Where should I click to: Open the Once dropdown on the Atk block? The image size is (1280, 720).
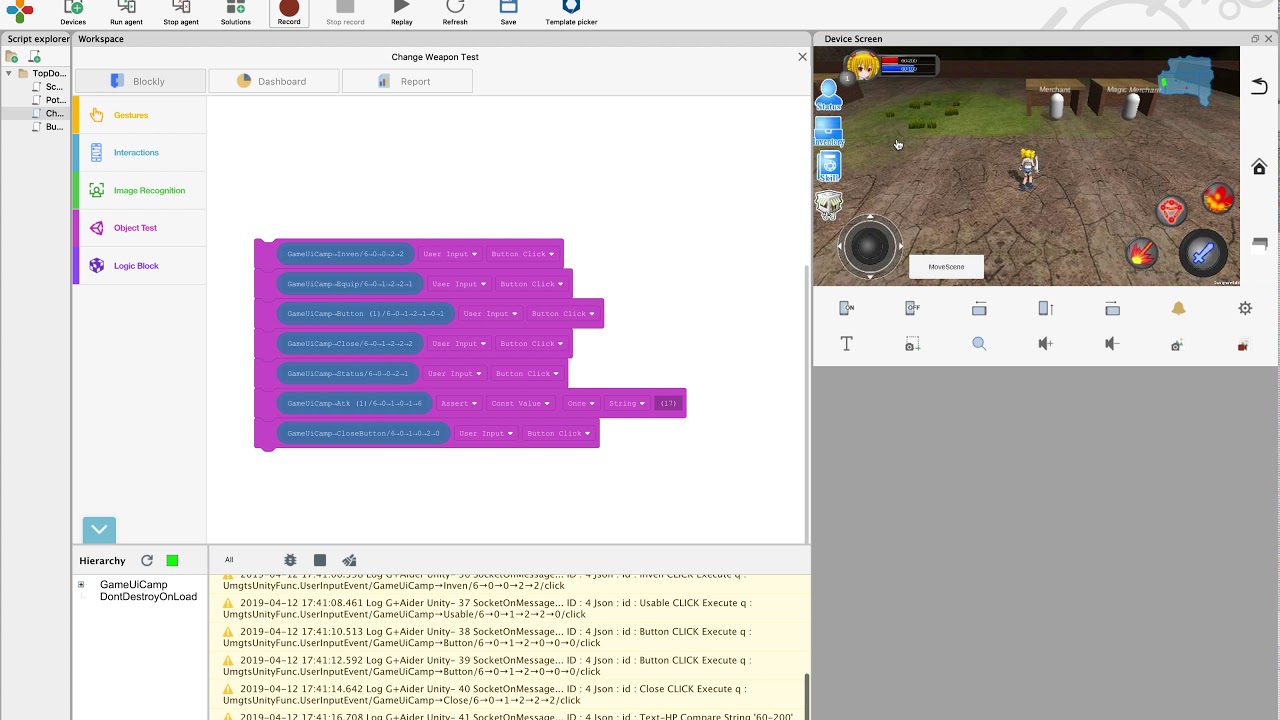[581, 404]
